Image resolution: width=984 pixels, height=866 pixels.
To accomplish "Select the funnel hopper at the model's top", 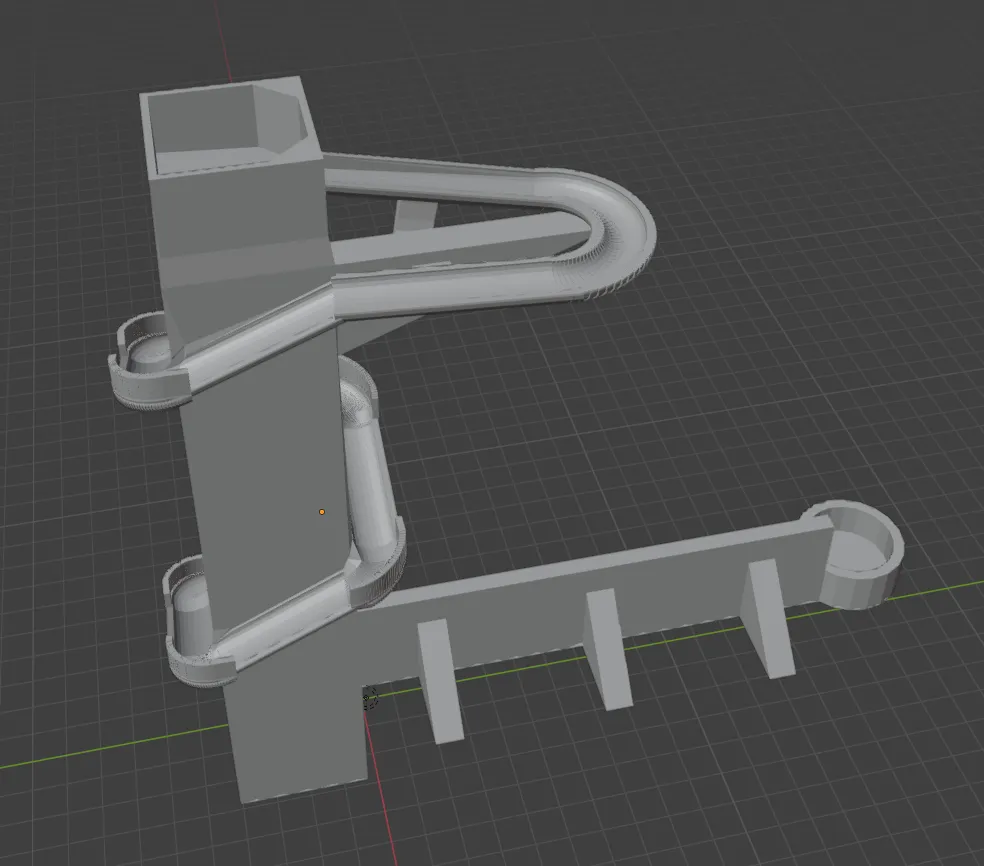I will [x=220, y=120].
